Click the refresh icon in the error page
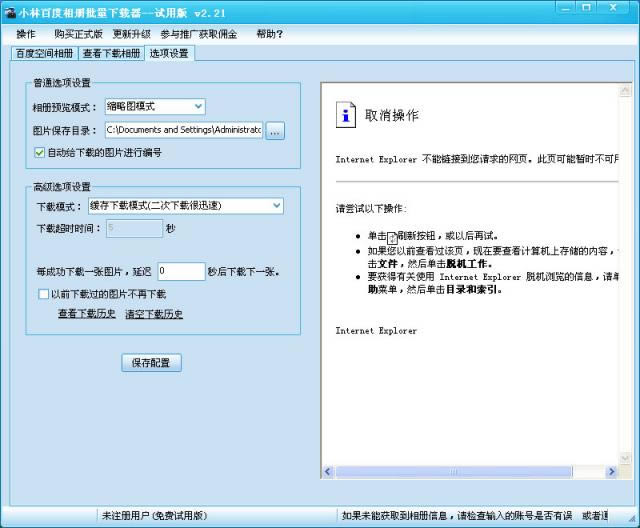The image size is (640, 528). tap(392, 237)
